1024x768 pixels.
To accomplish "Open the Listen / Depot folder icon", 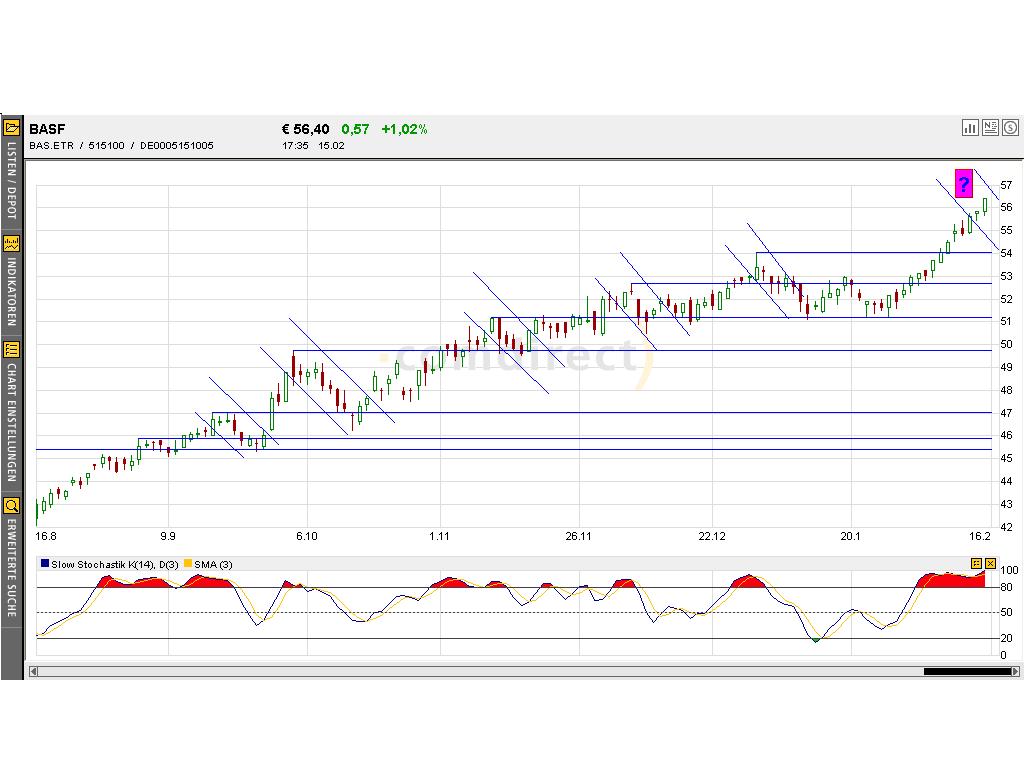I will (12, 128).
